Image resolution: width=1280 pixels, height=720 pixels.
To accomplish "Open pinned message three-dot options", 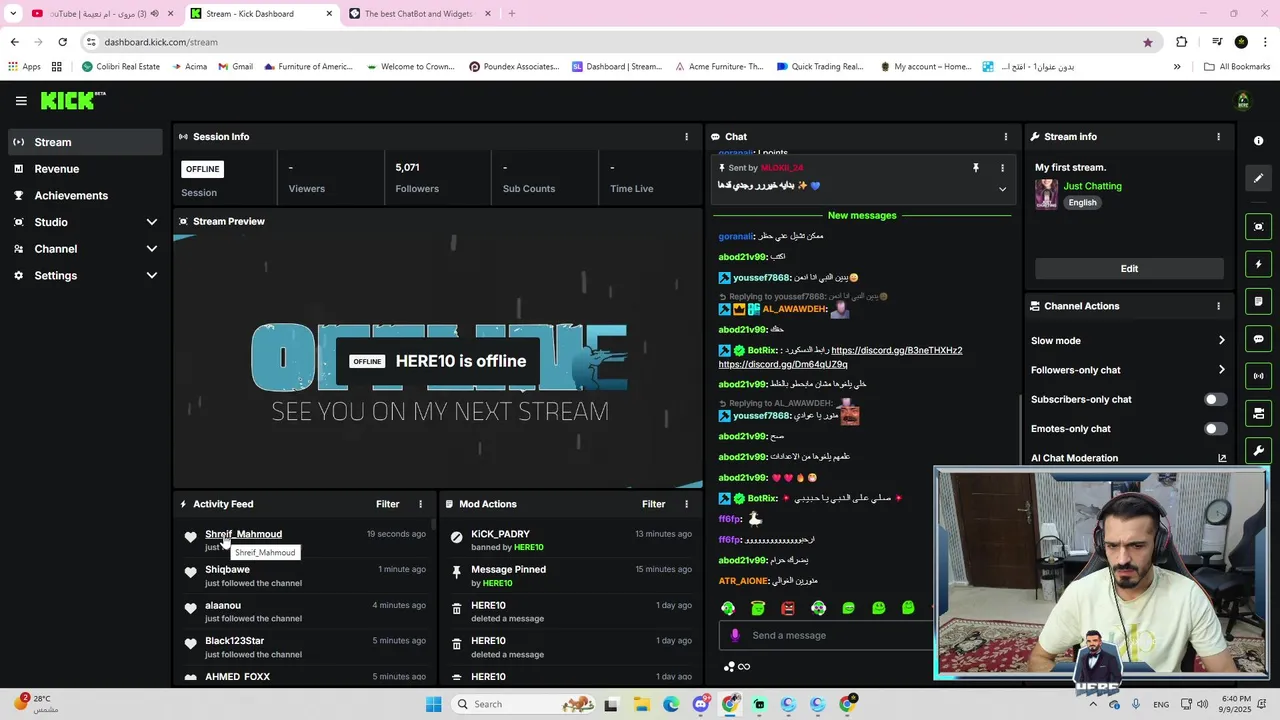I will [1002, 168].
